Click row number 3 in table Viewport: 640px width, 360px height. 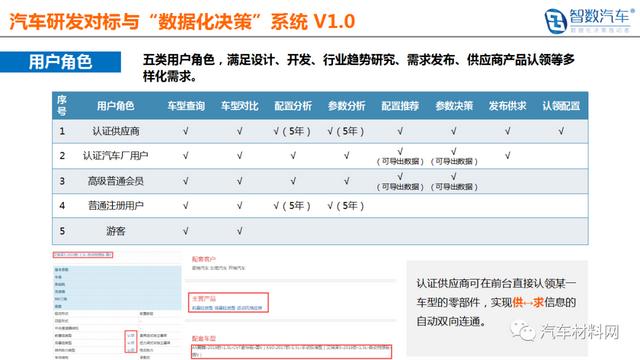pyautogui.click(x=62, y=181)
